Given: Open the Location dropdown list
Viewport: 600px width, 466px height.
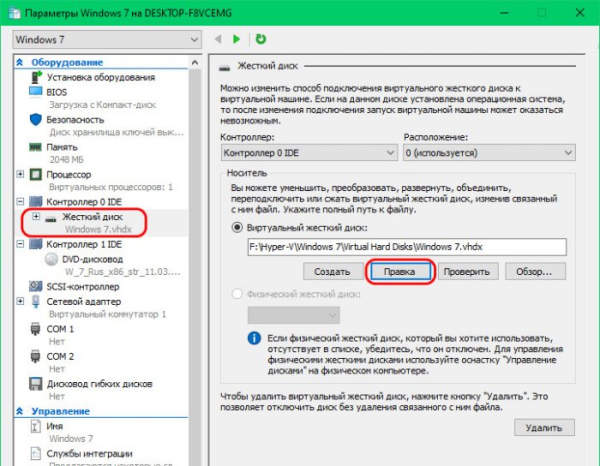Looking at the screenshot, I should point(489,153).
